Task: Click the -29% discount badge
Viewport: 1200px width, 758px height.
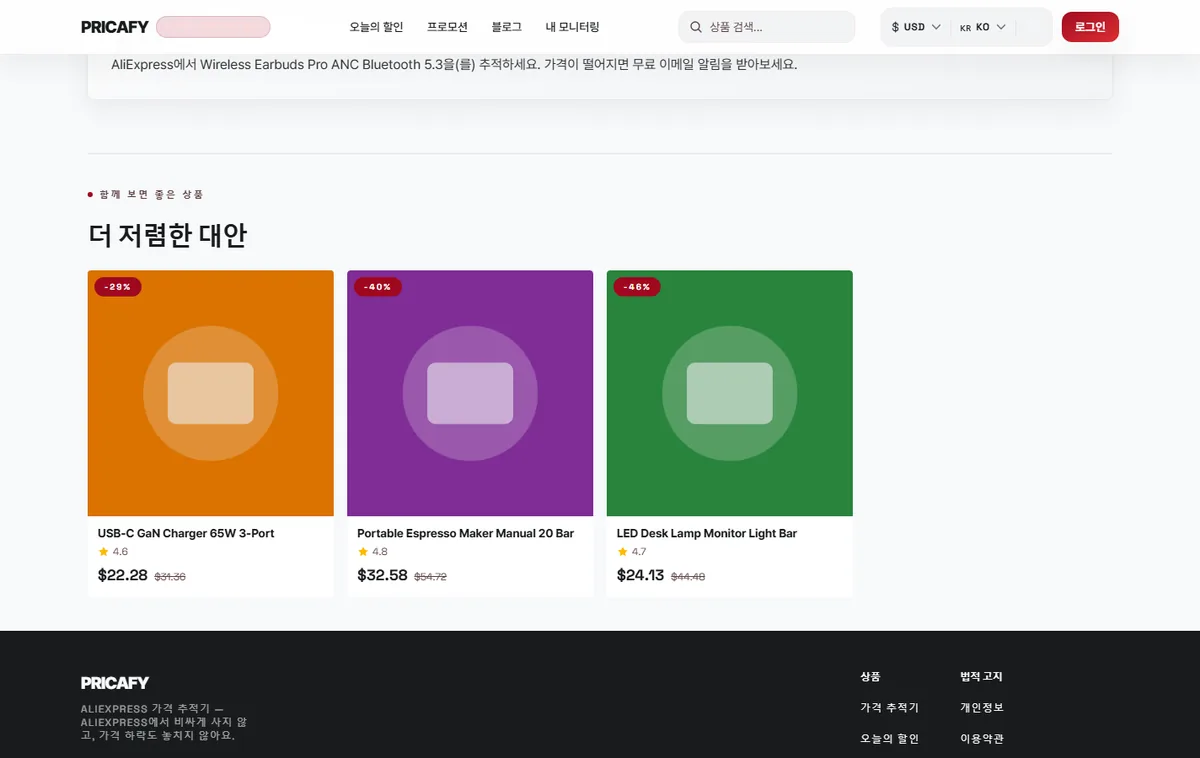Action: (x=118, y=287)
